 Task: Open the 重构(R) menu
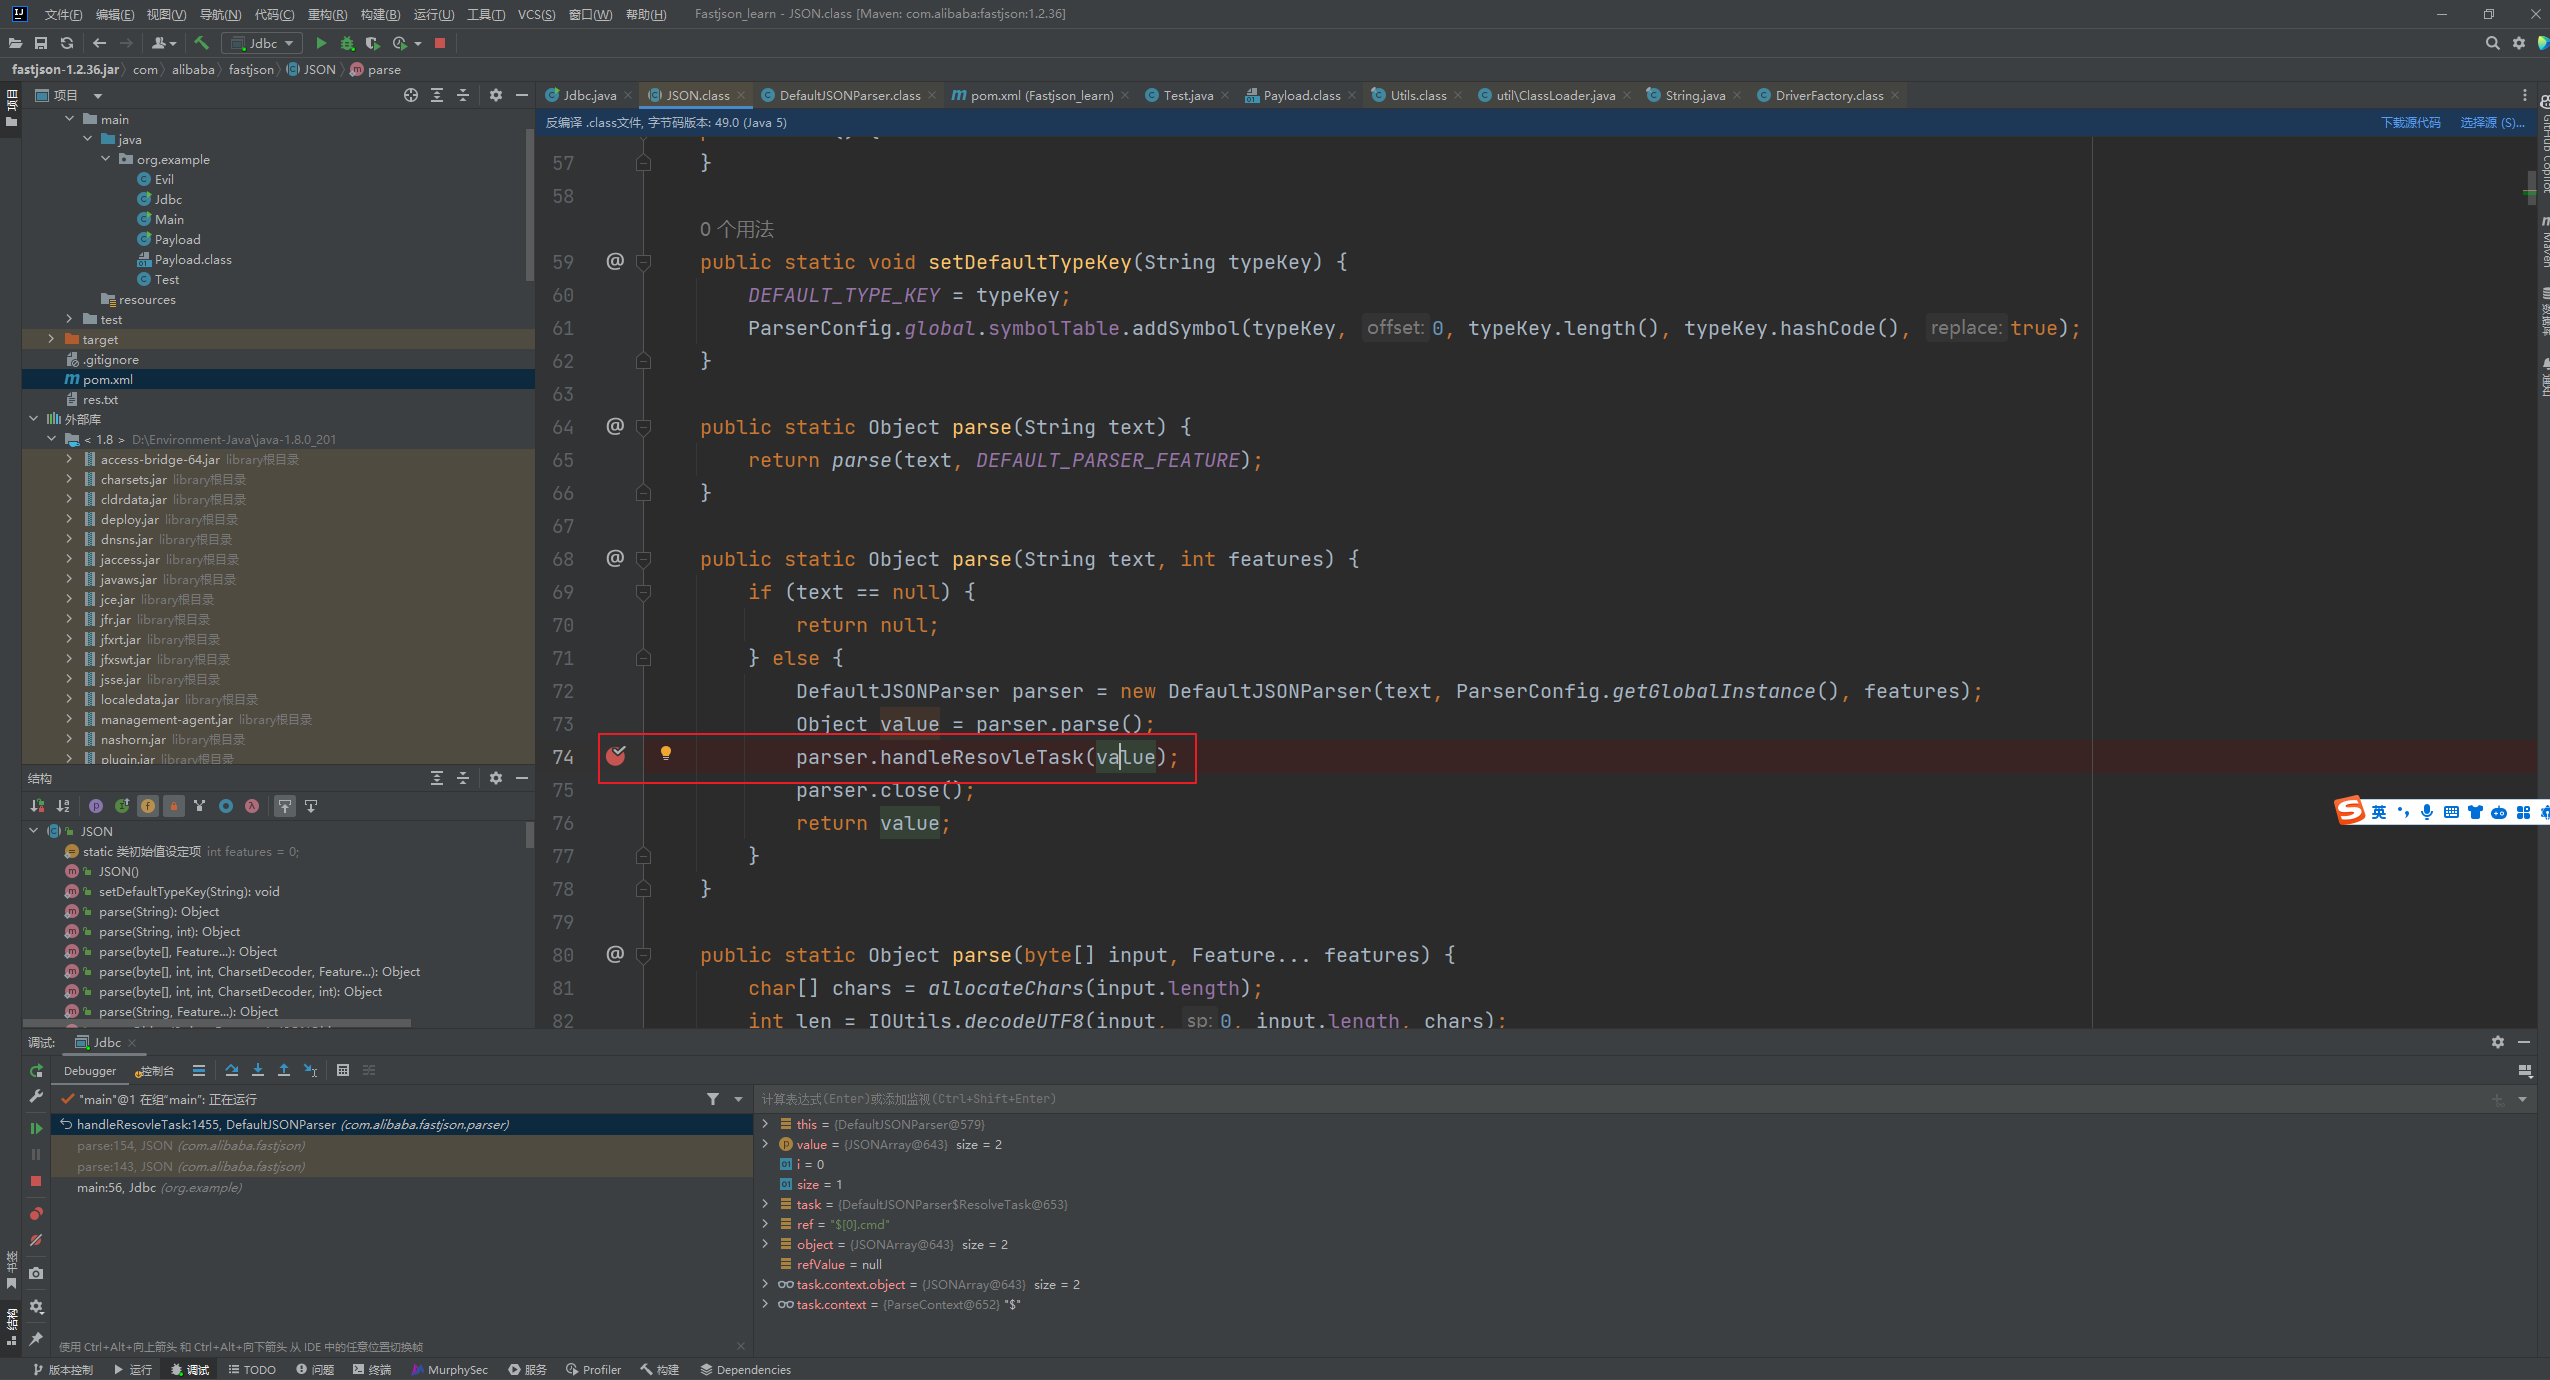327,14
